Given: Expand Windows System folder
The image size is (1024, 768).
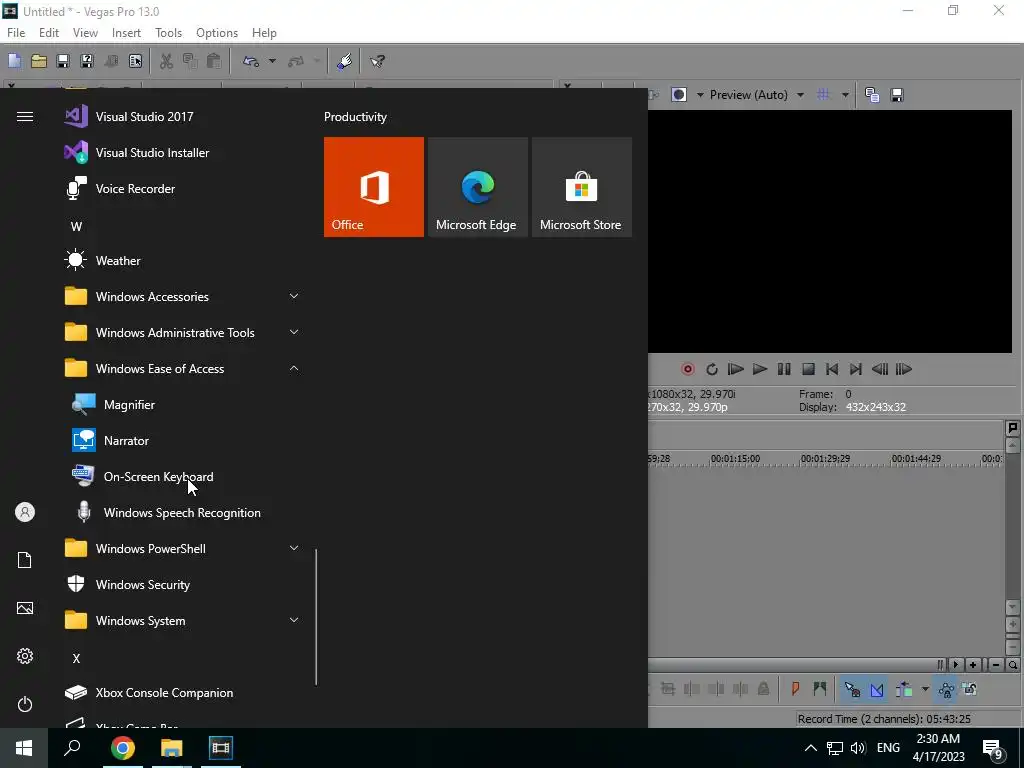Looking at the screenshot, I should coord(183,620).
